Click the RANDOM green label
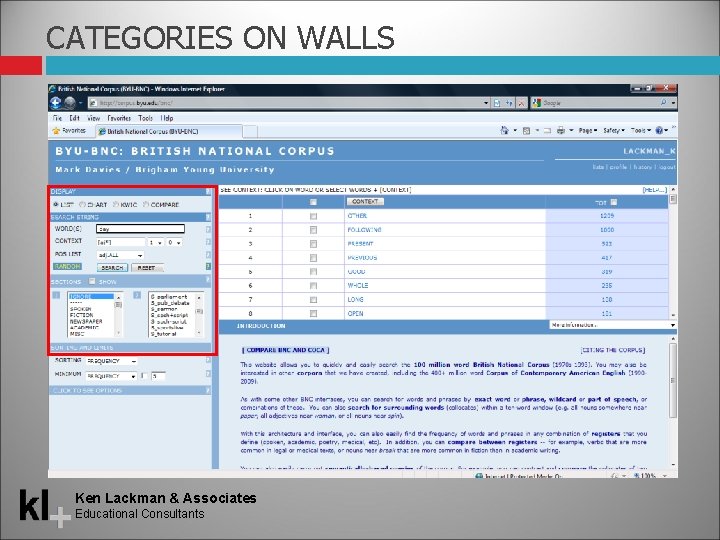This screenshot has width=720, height=540. [67, 266]
